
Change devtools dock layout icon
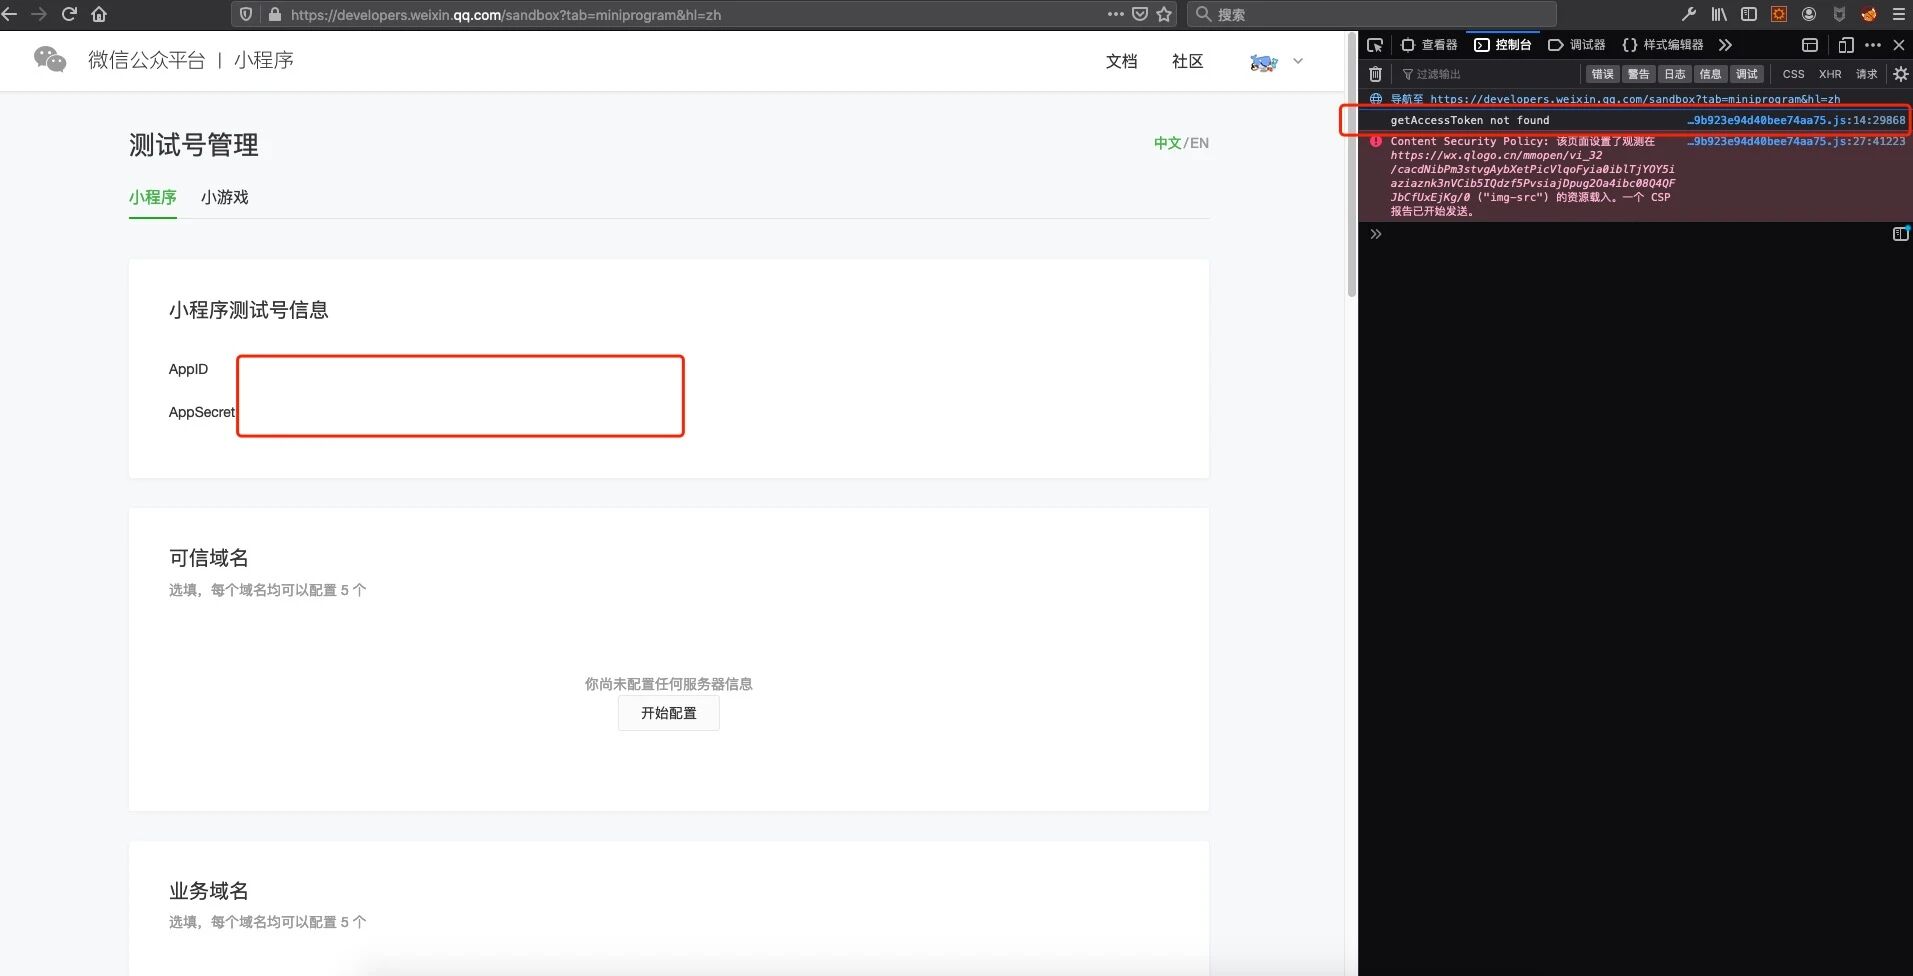click(x=1810, y=45)
